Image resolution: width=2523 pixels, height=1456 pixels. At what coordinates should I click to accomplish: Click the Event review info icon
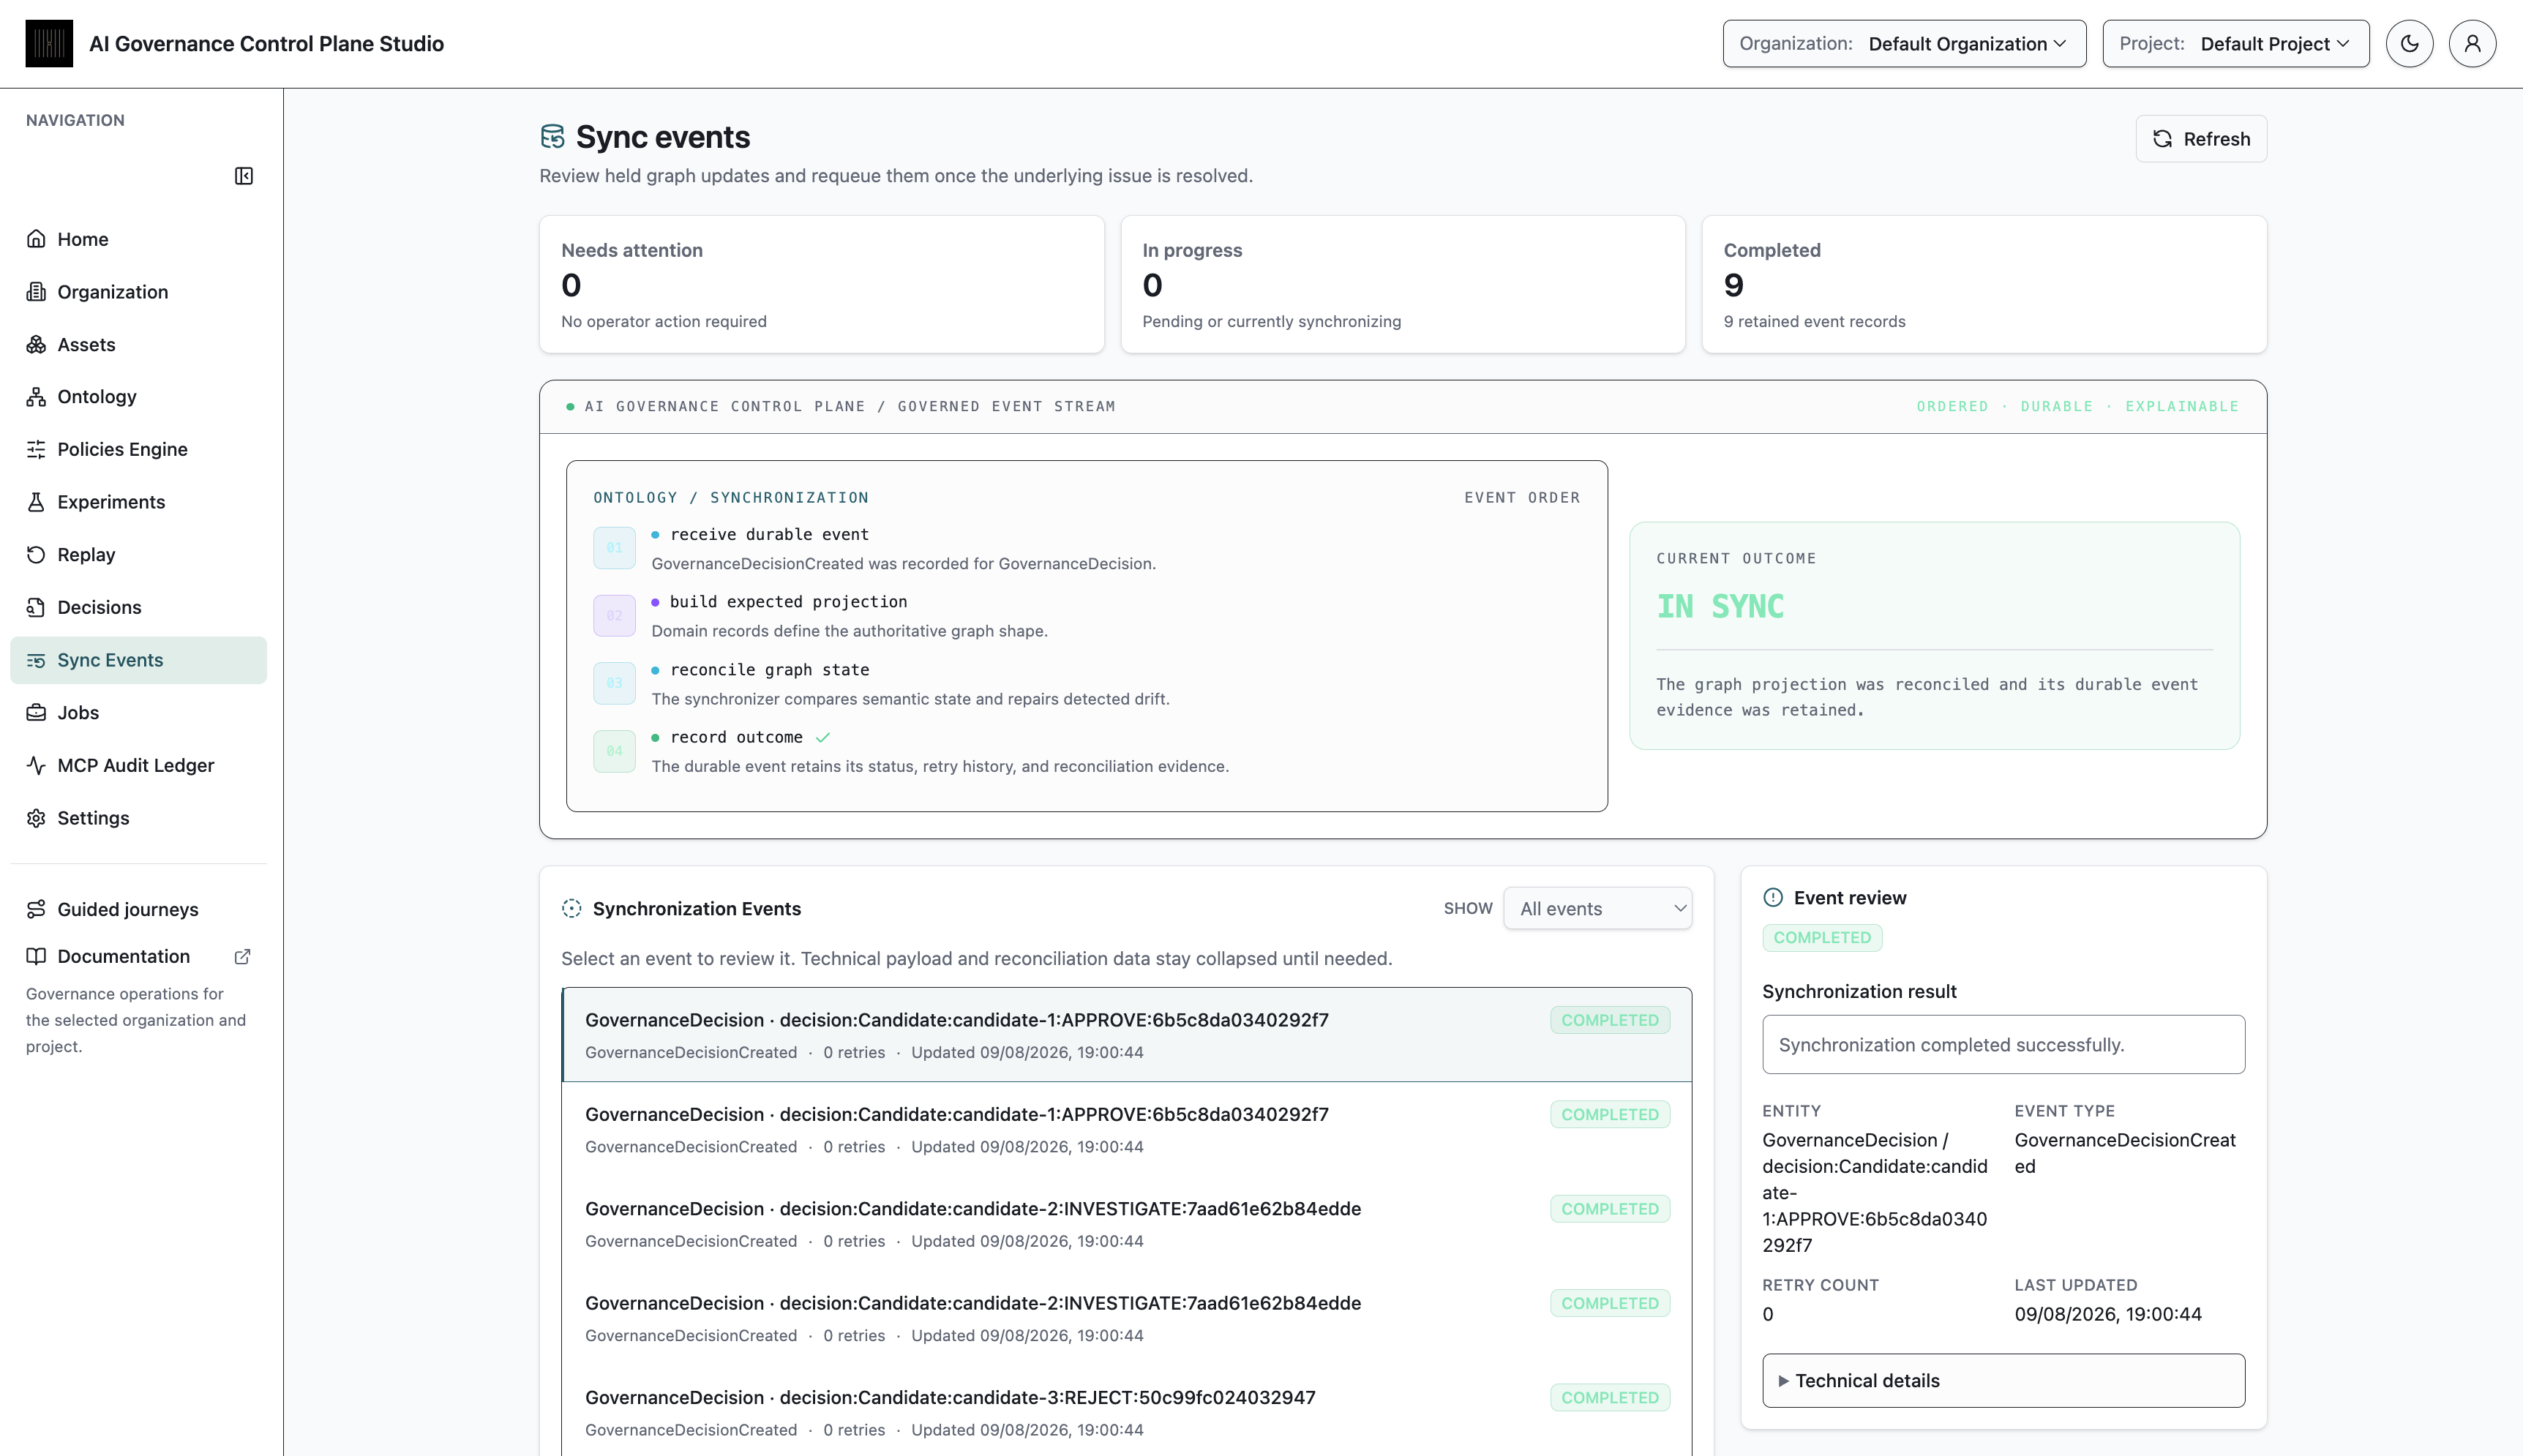[1773, 897]
